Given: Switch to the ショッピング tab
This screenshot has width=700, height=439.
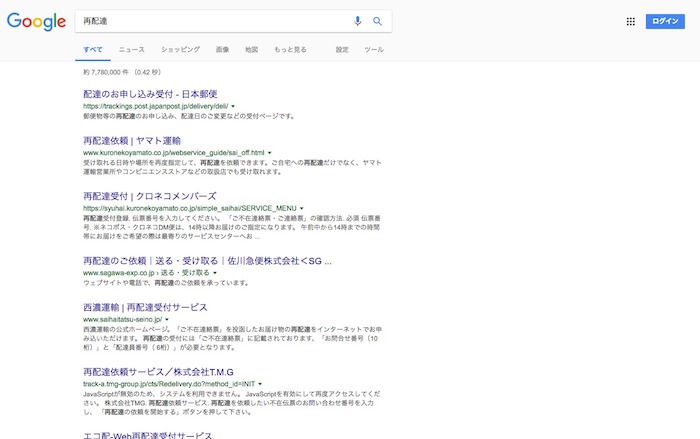Looking at the screenshot, I should pos(180,49).
